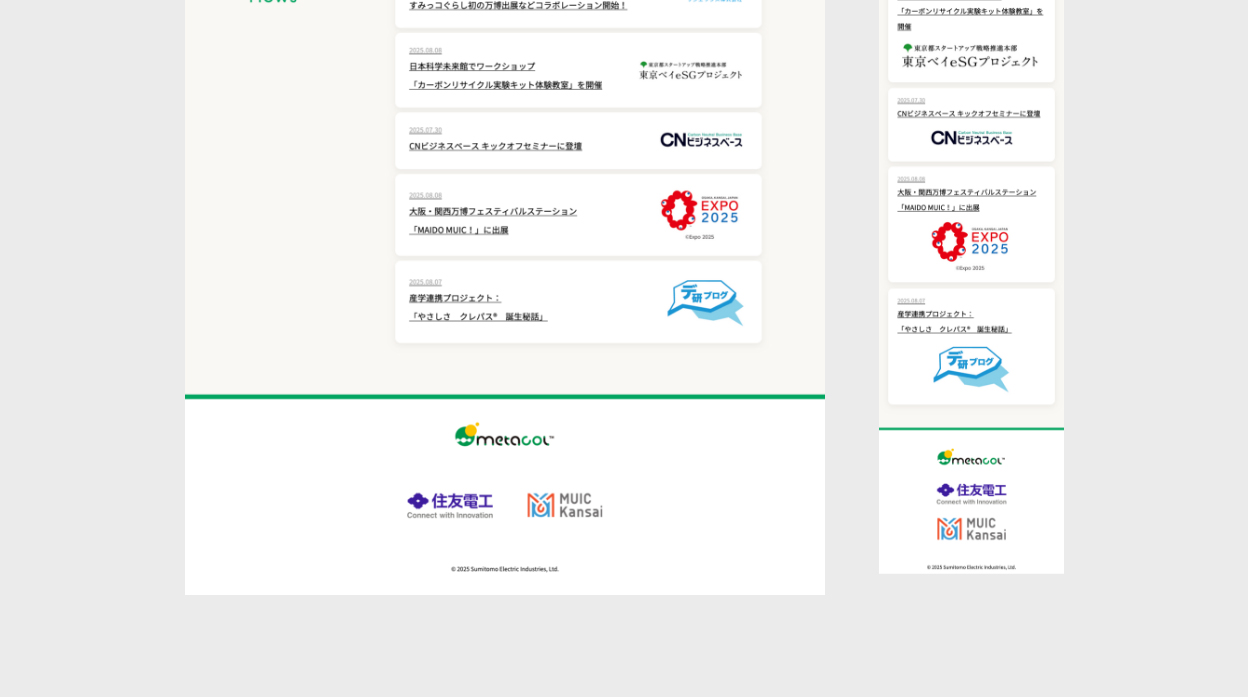This screenshot has width=1248, height=697.
Task: Click the CNビジネスベース logo in the mobile preview
Action: (971, 138)
